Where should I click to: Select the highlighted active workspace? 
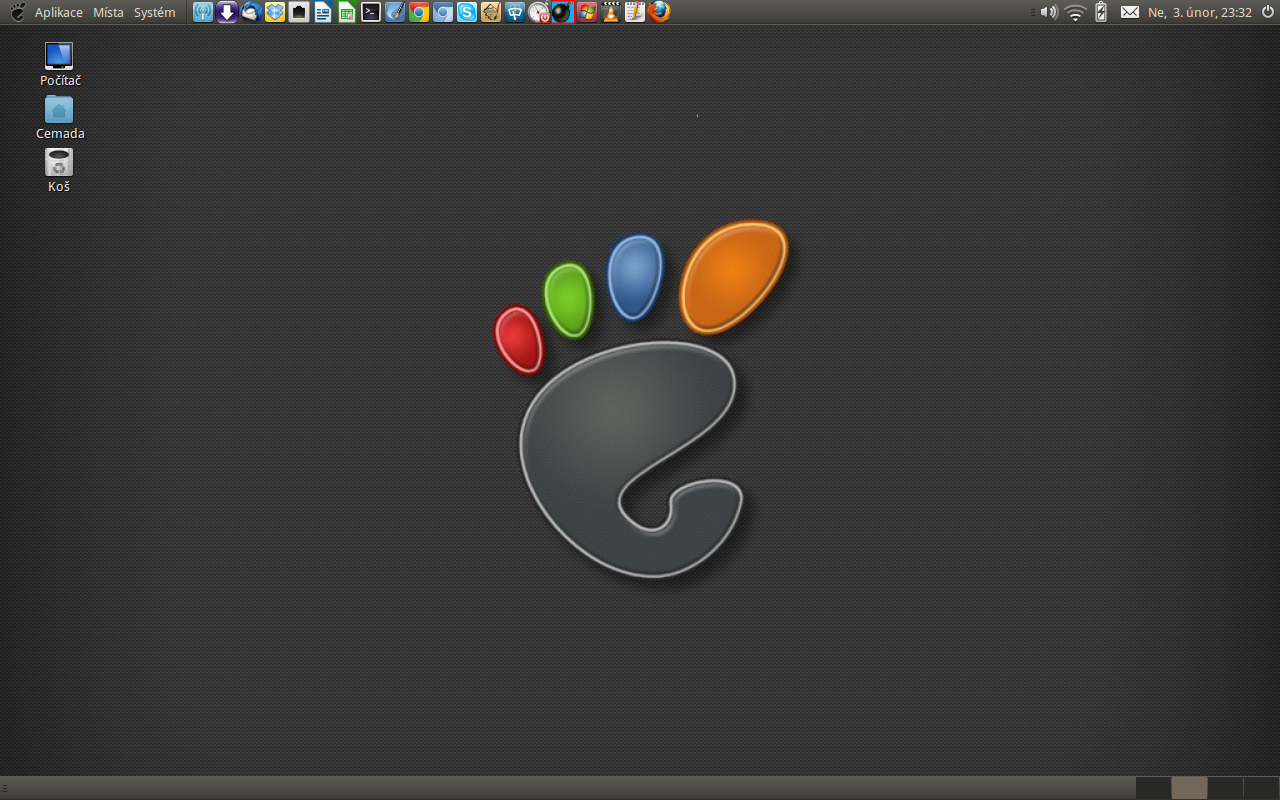pyautogui.click(x=1189, y=788)
